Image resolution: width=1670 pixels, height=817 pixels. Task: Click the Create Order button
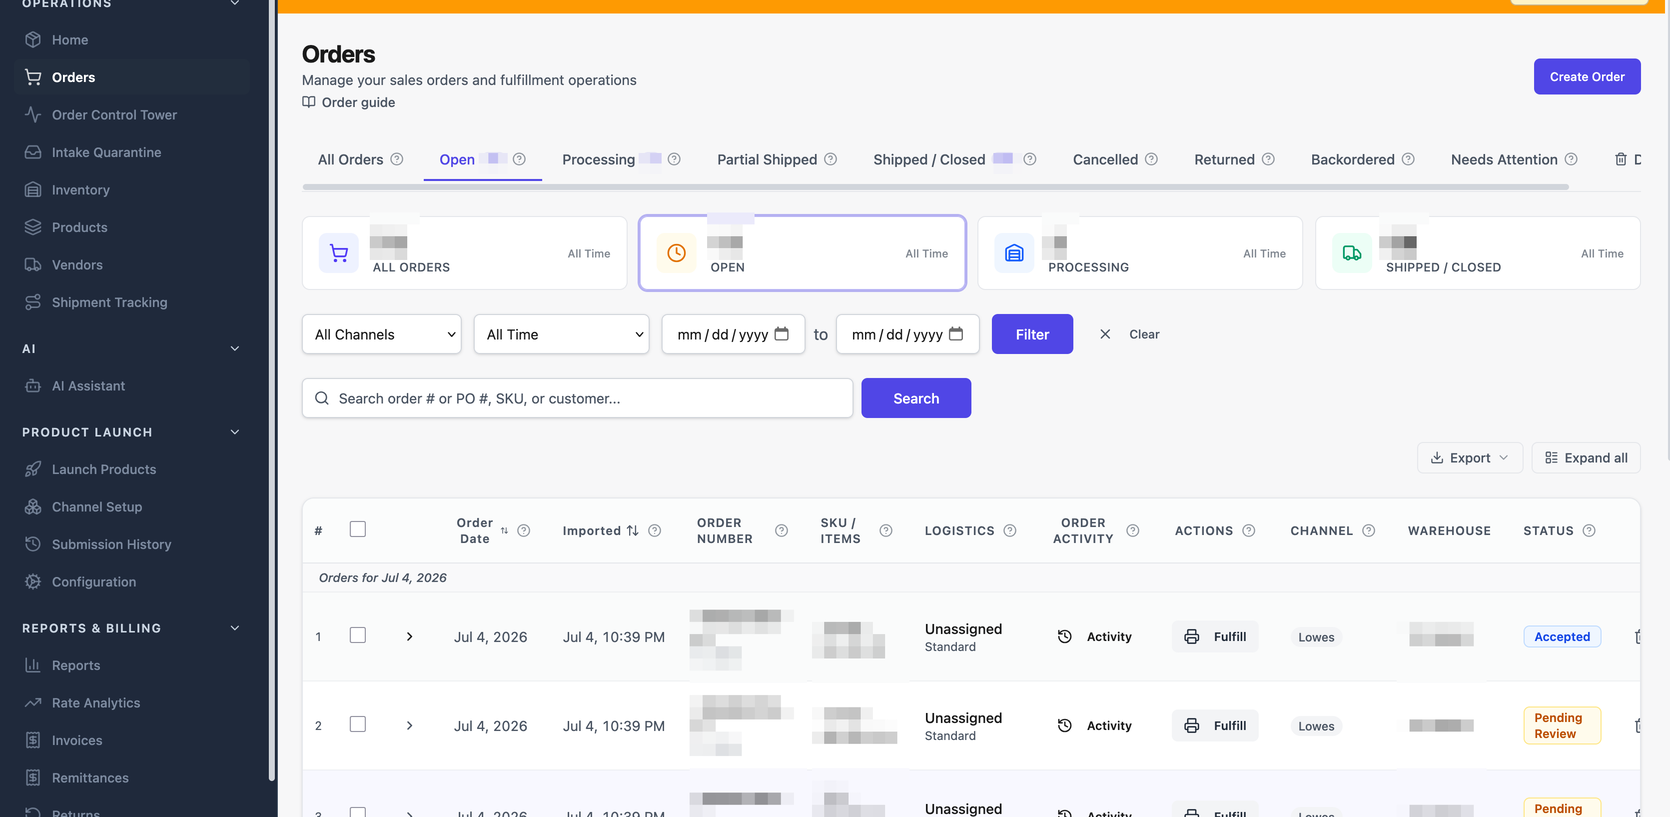pyautogui.click(x=1587, y=77)
